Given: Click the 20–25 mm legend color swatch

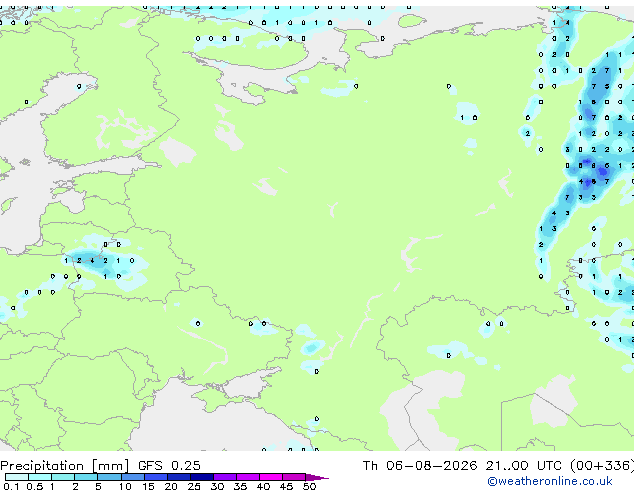Looking at the screenshot, I should pos(179,477).
